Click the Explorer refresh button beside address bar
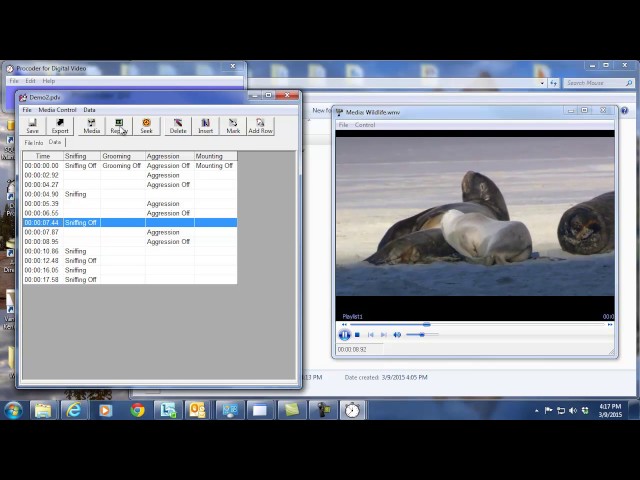This screenshot has height=480, width=640. click(x=553, y=83)
